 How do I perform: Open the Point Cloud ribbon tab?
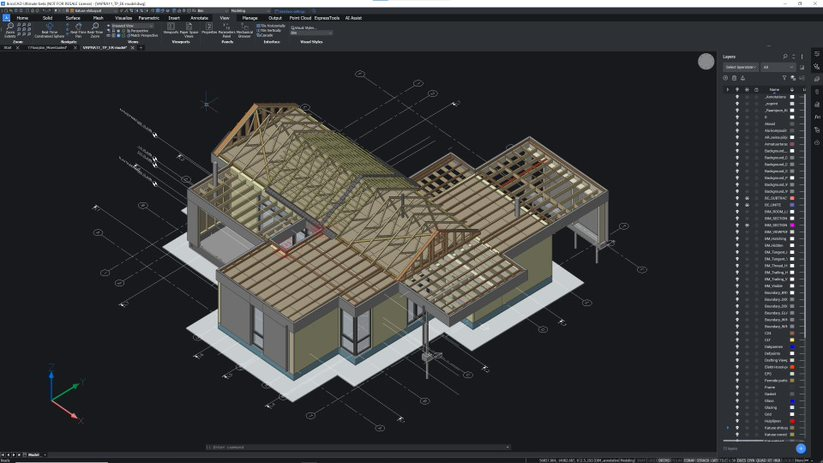300,18
